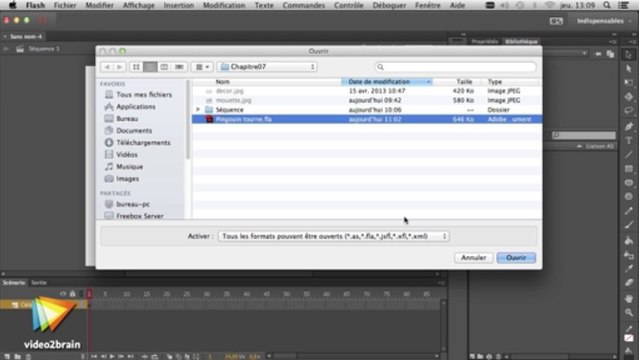Click the timeline play button

click(x=112, y=356)
